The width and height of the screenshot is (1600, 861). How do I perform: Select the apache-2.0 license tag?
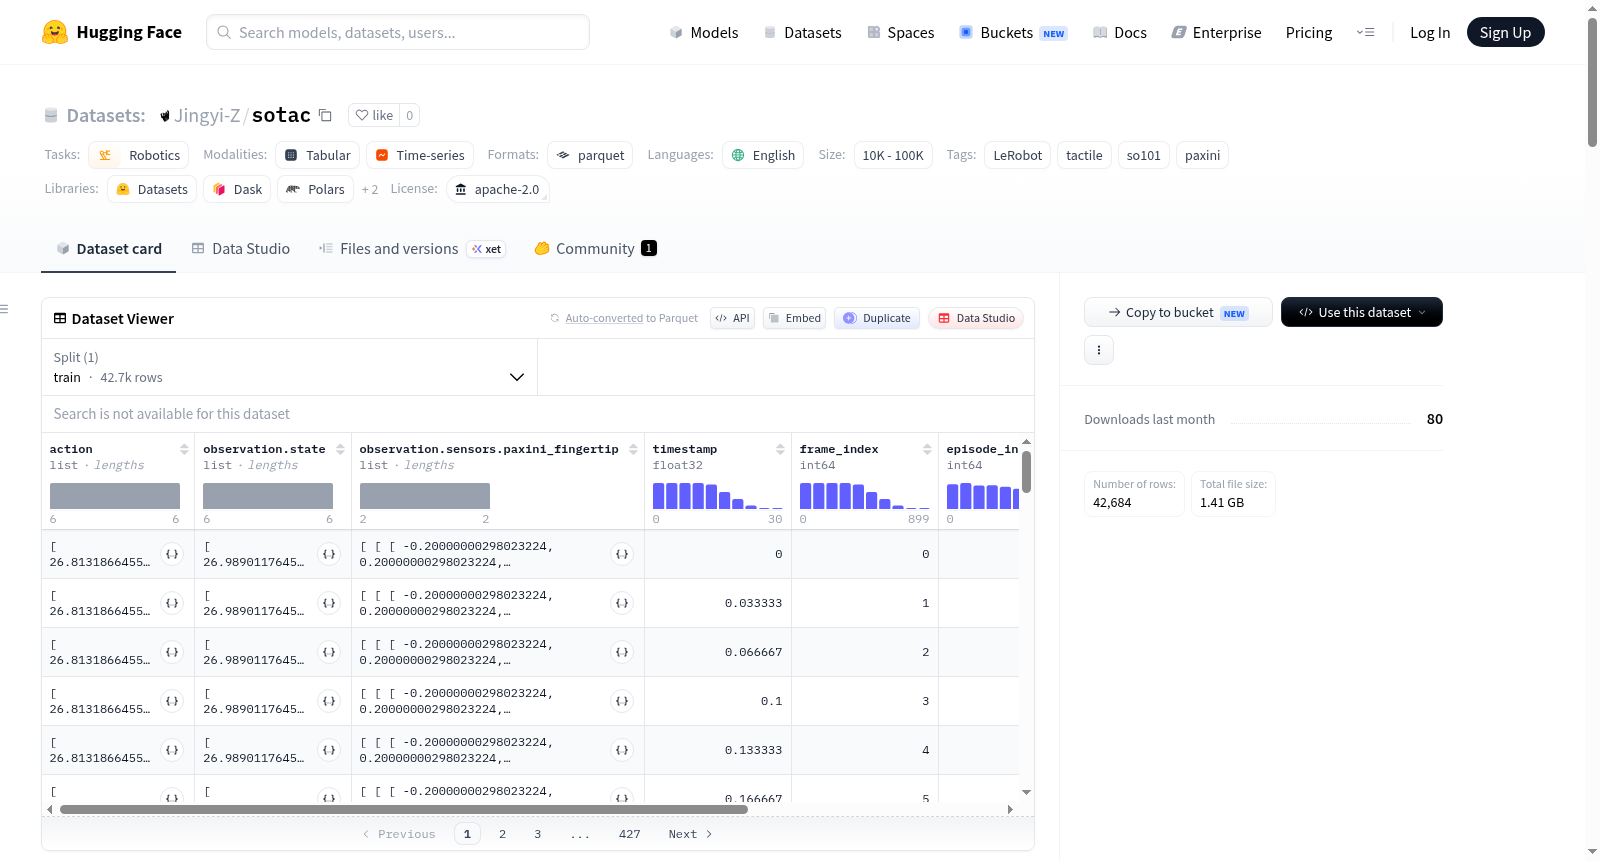coord(498,189)
